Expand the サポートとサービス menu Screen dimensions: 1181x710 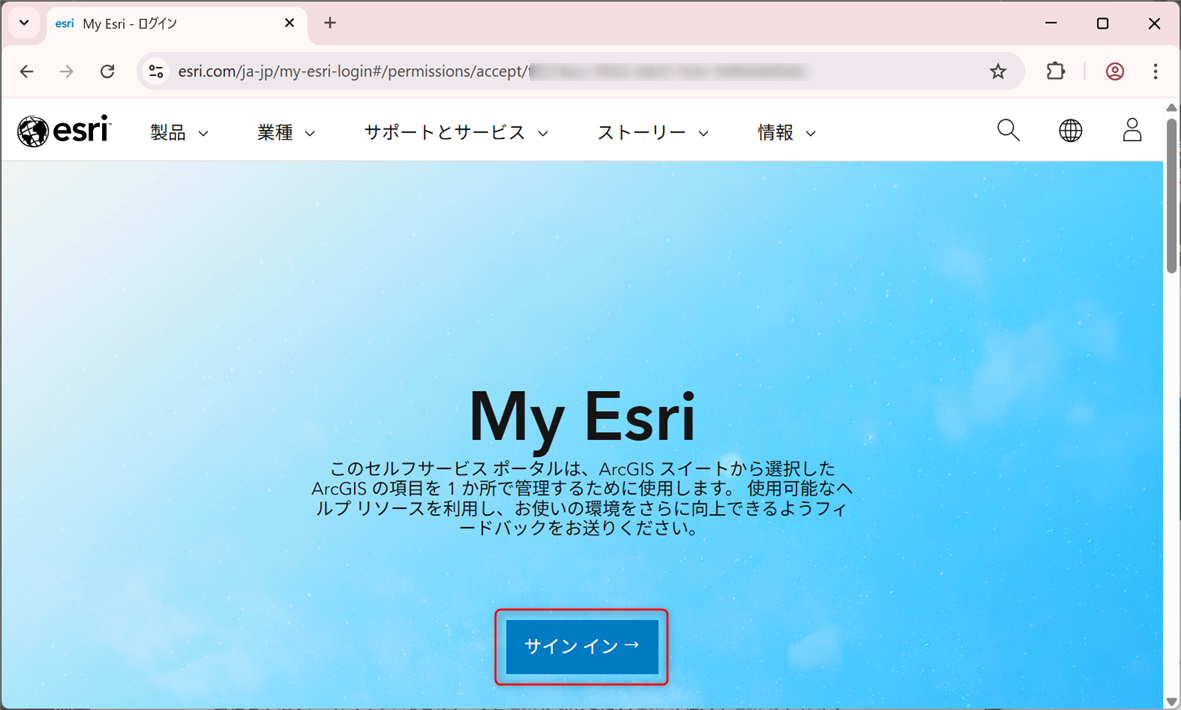pyautogui.click(x=456, y=133)
